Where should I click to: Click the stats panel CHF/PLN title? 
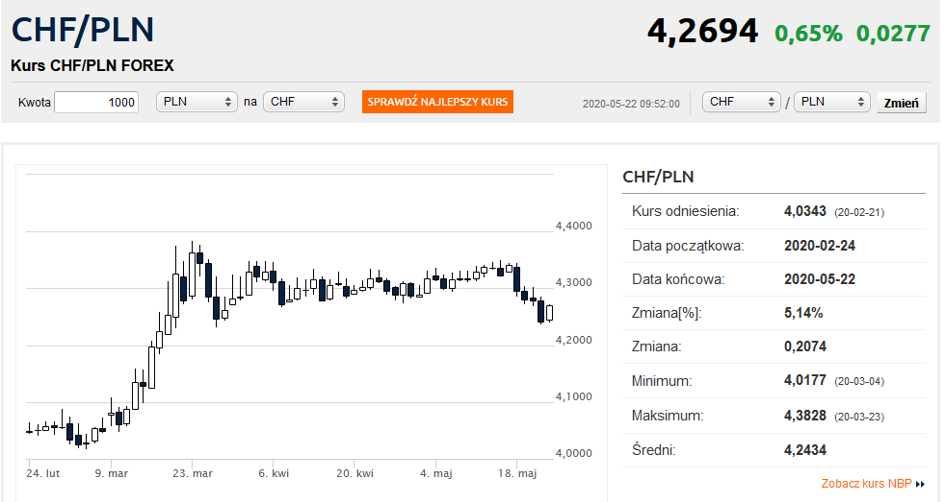pyautogui.click(x=658, y=177)
